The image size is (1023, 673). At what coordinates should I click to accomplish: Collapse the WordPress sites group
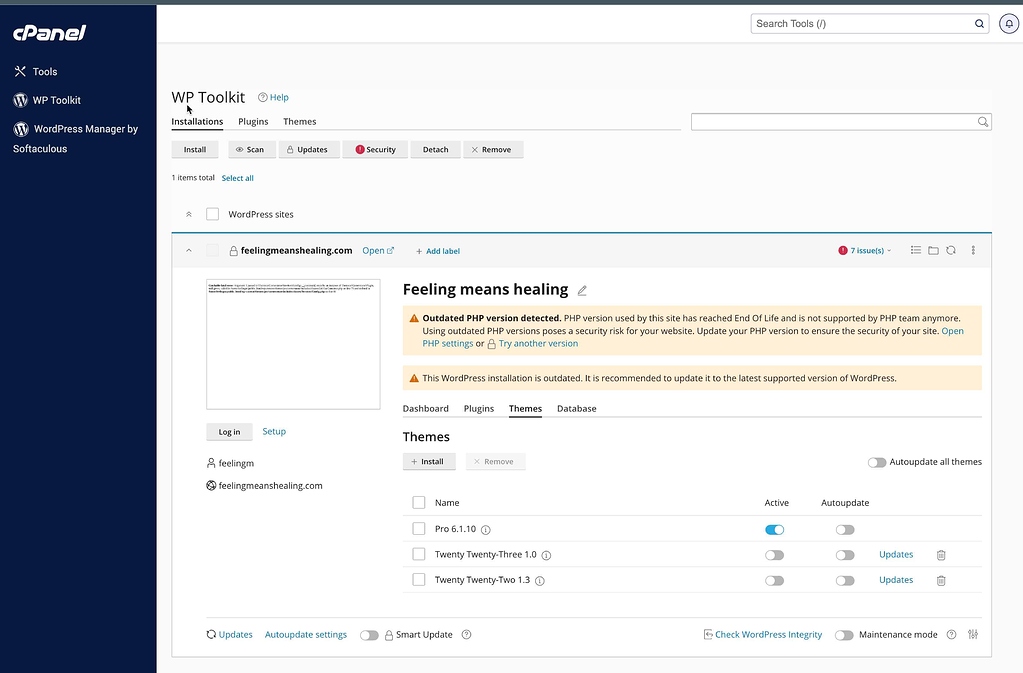coord(188,213)
